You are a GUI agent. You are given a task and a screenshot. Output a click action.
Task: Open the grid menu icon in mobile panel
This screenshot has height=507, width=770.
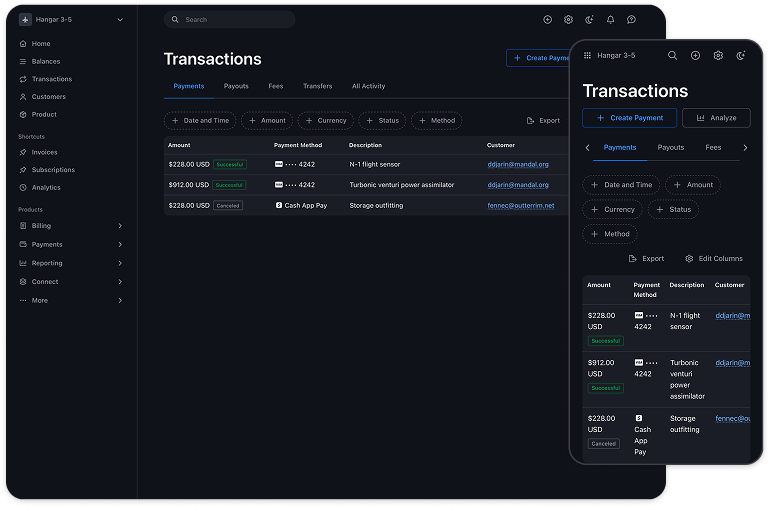click(587, 56)
